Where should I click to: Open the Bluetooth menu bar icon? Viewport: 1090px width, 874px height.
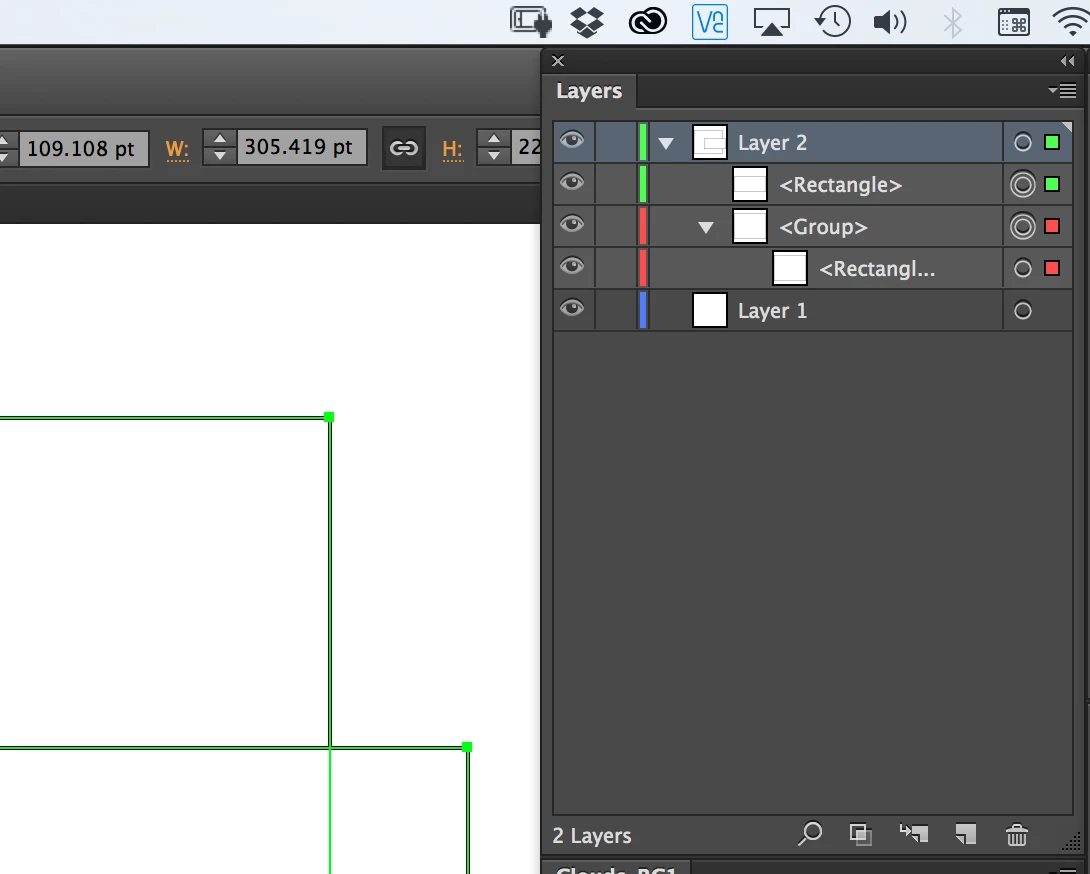pyautogui.click(x=952, y=23)
